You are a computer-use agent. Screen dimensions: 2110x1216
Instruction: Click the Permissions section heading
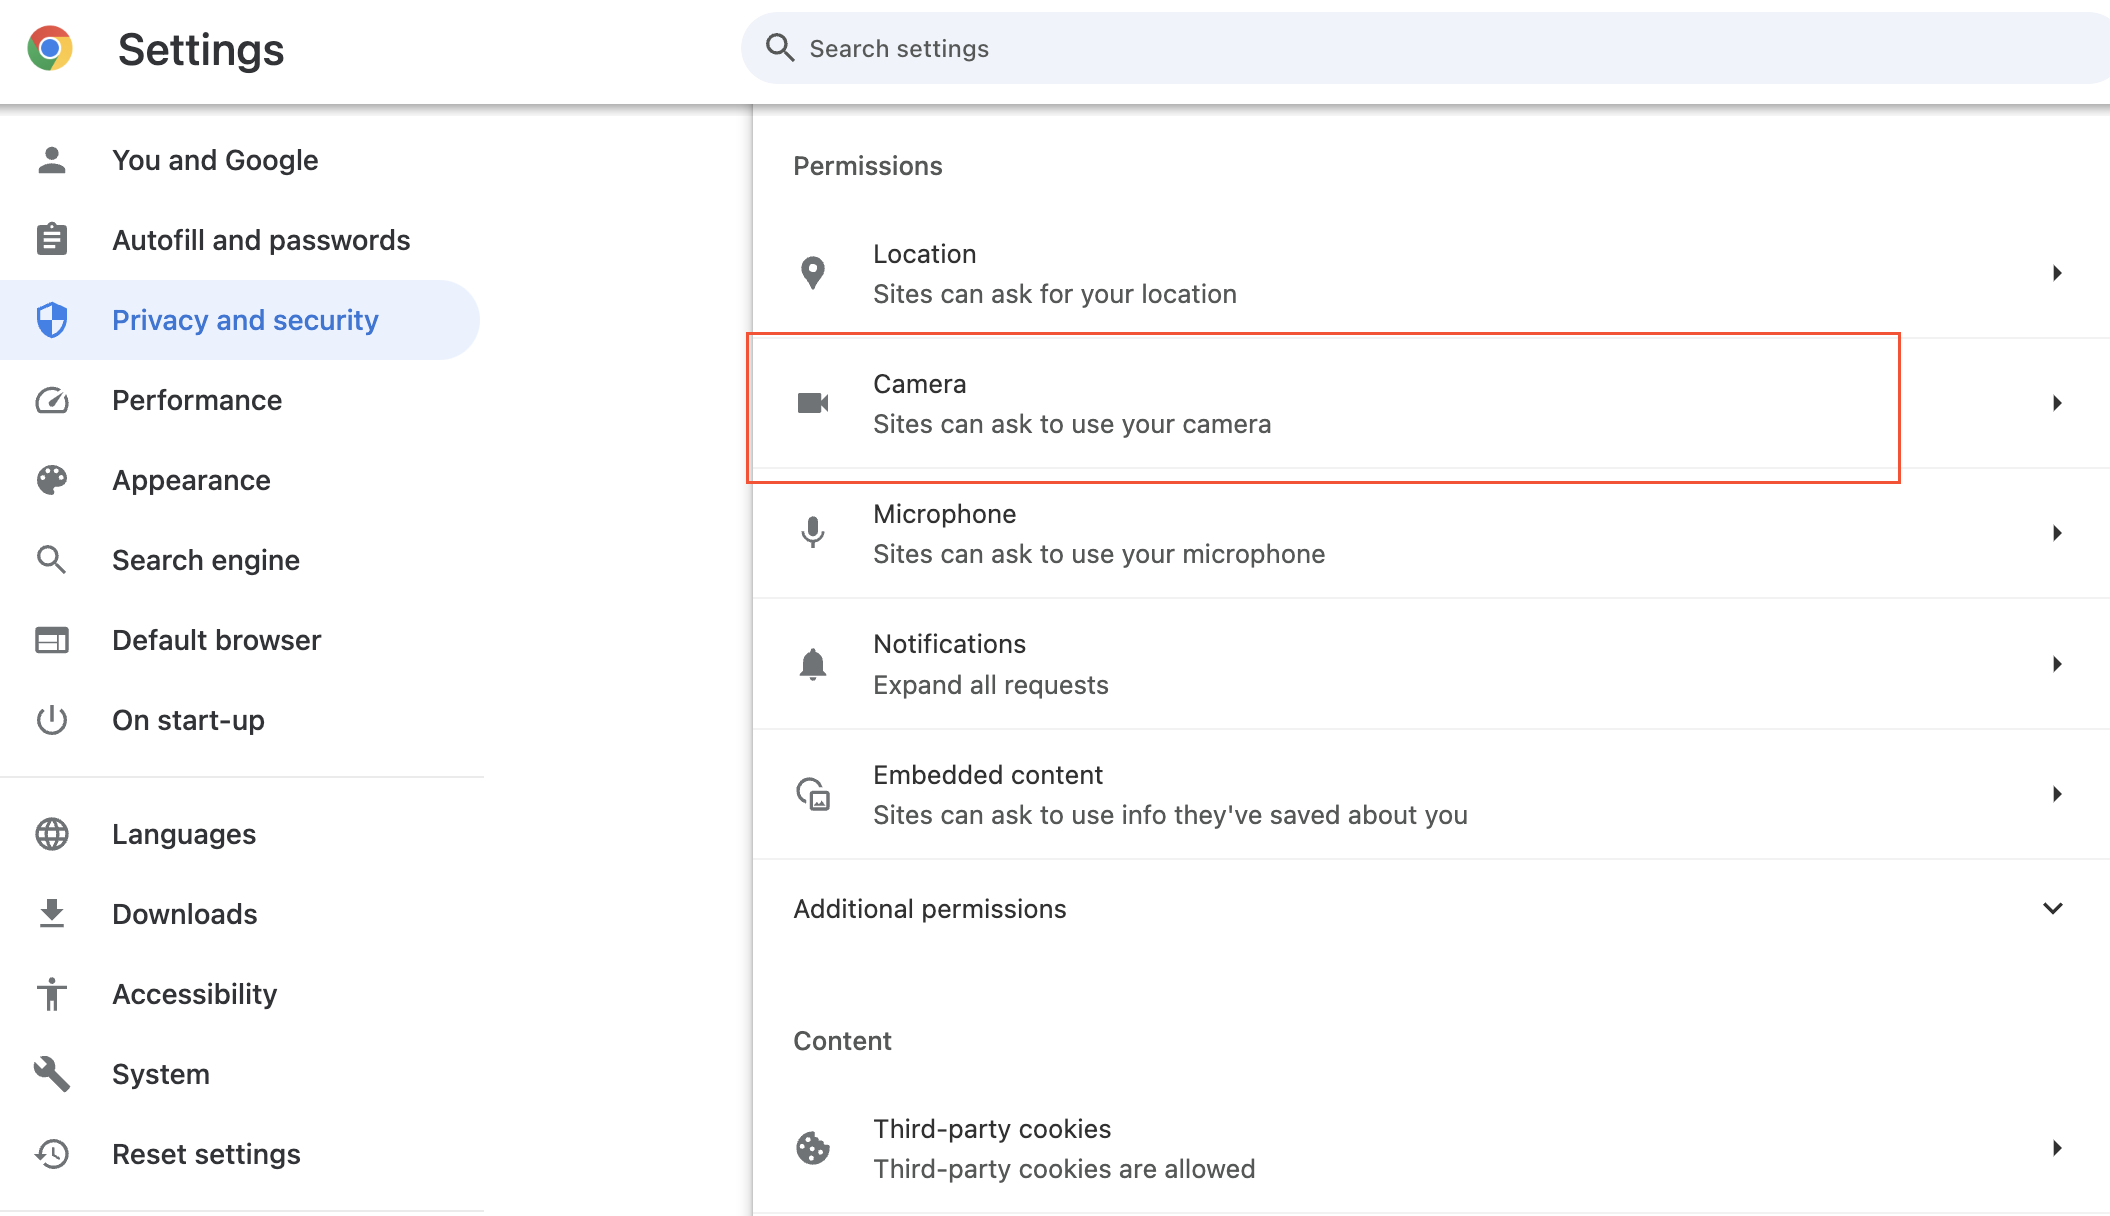(867, 166)
